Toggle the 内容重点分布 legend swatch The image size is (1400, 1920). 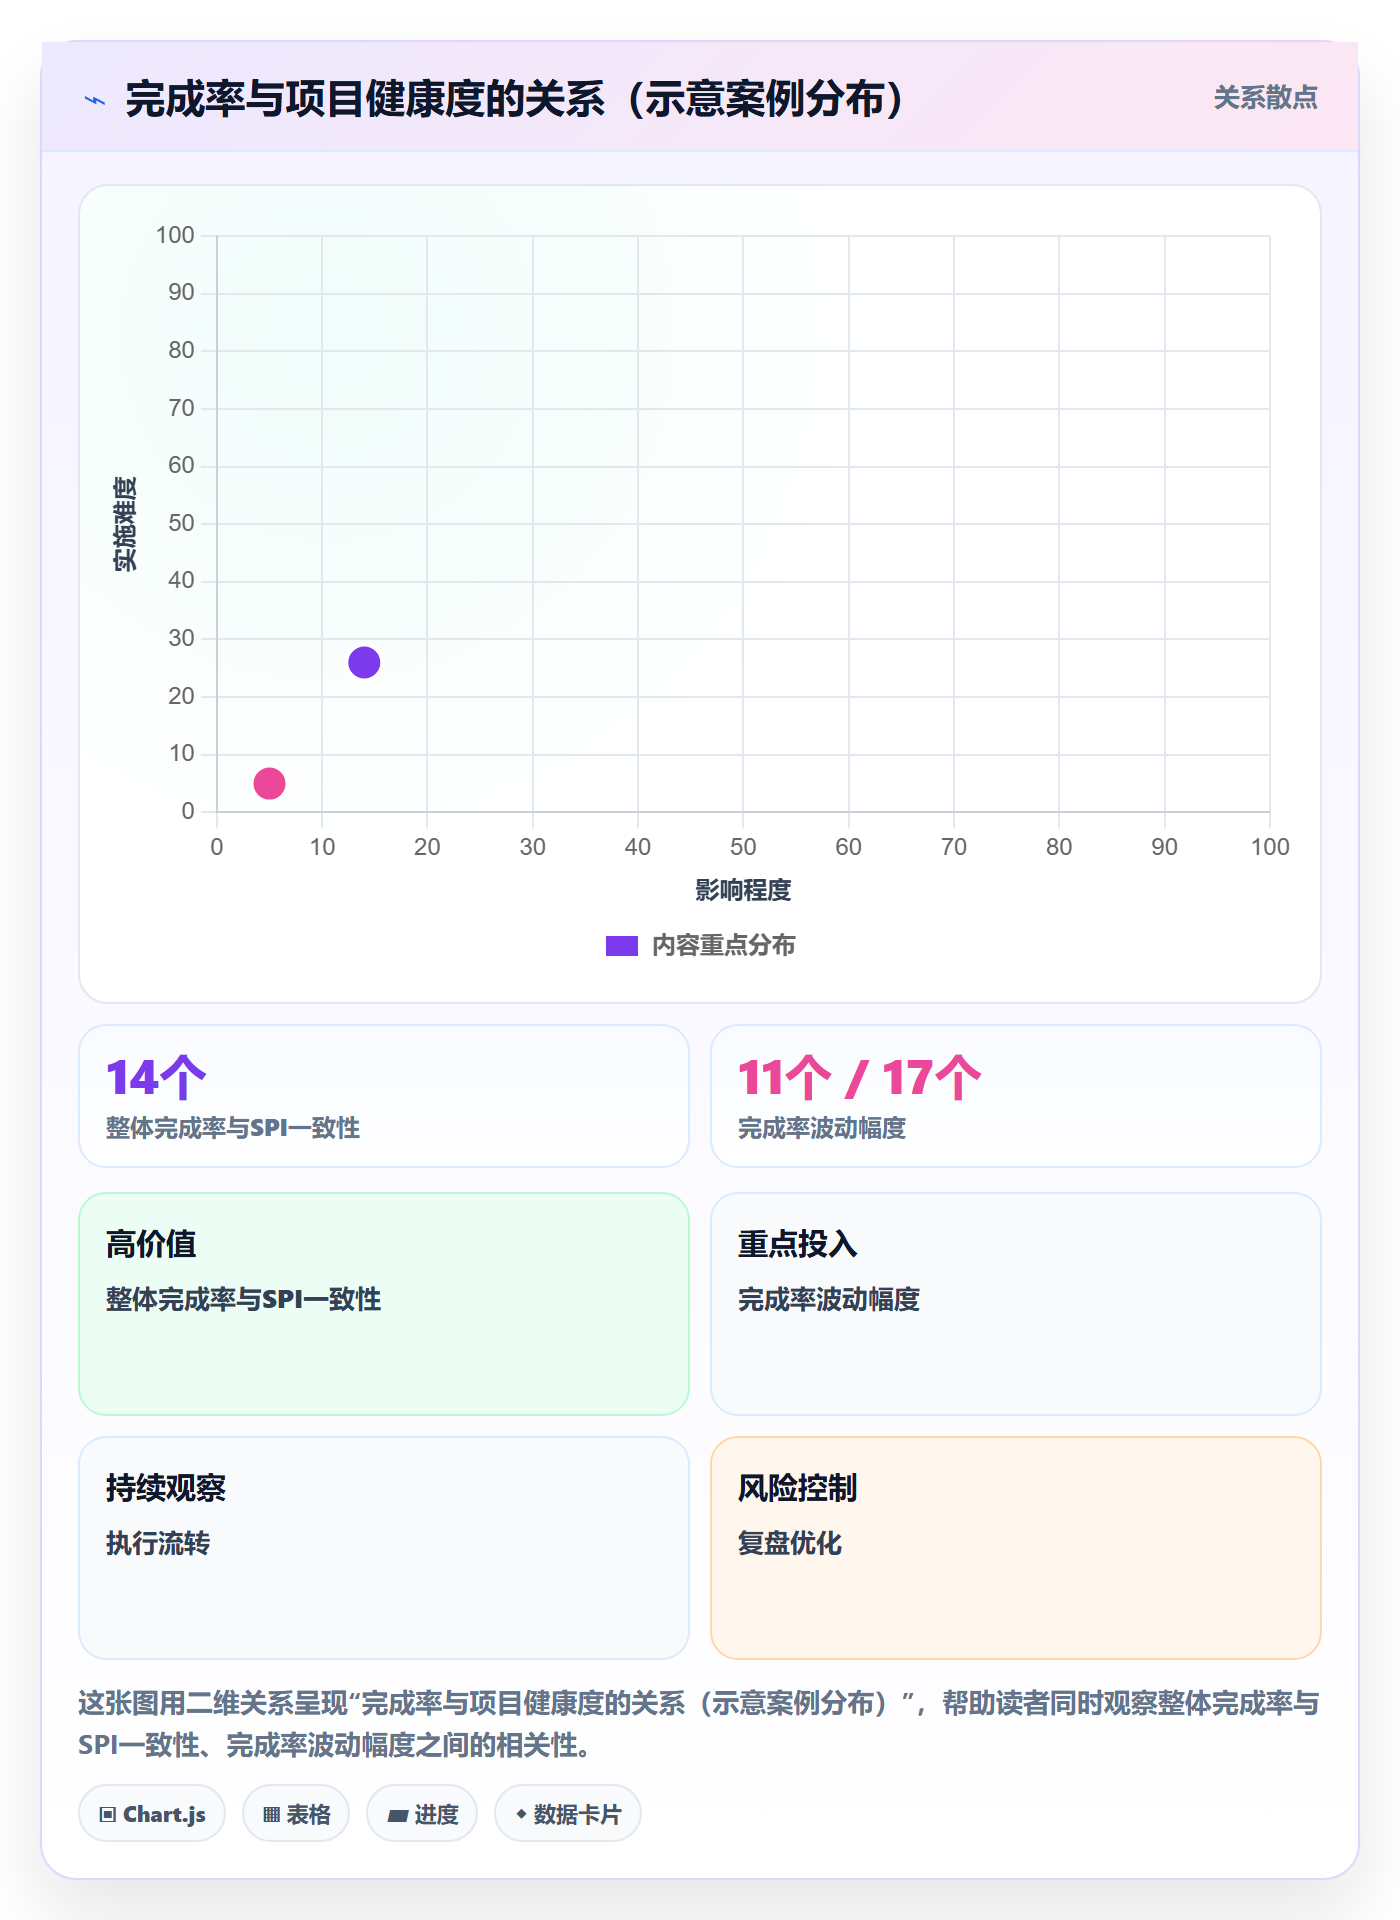[622, 946]
